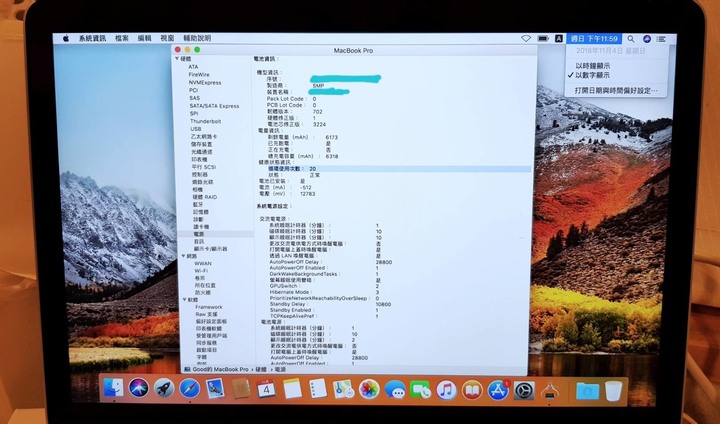Select 電源 power item in sidebar
Screen dimensions: 720x424
point(199,234)
